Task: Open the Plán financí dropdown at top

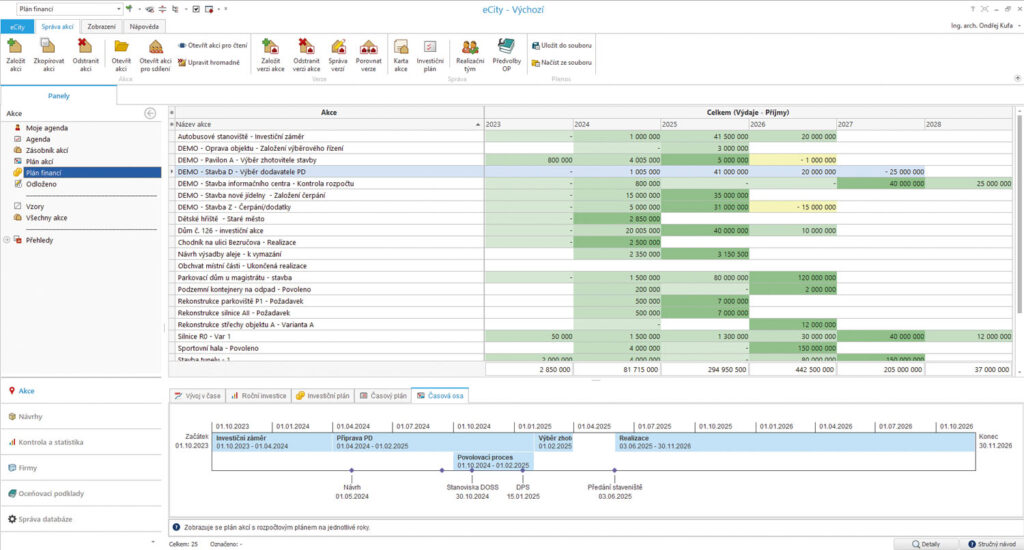Action: [x=116, y=9]
